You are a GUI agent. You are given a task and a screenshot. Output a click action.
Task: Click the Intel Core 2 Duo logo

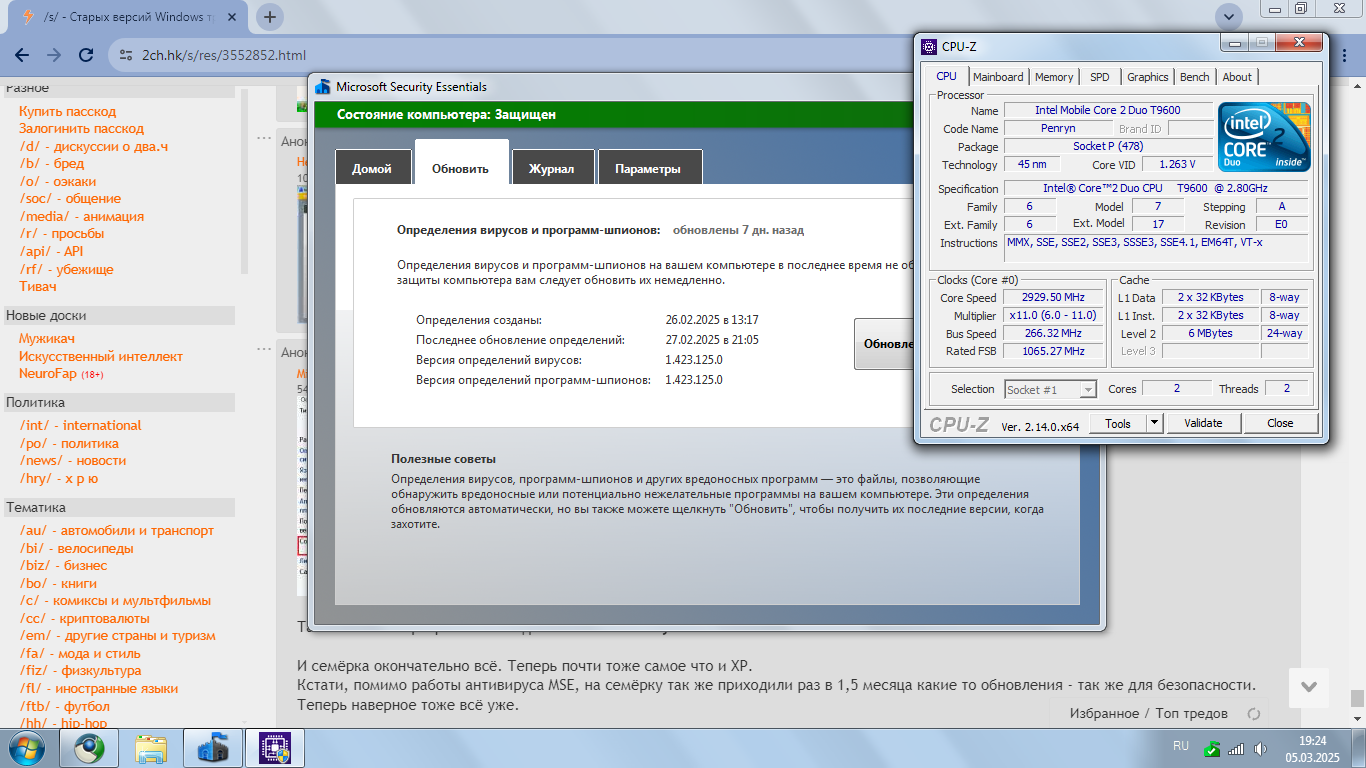1264,136
